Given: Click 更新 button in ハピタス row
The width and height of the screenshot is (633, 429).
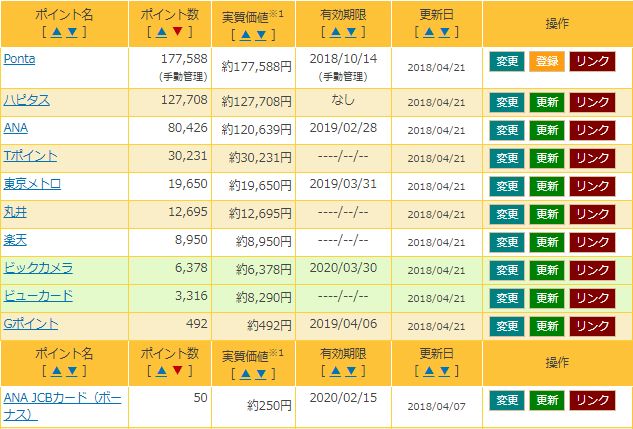Looking at the screenshot, I should click(x=547, y=102).
